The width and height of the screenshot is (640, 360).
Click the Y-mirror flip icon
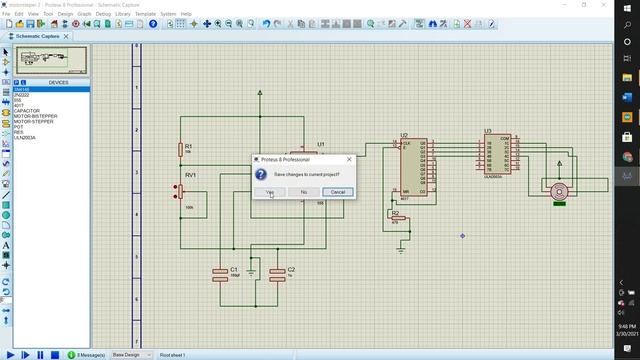point(6,321)
